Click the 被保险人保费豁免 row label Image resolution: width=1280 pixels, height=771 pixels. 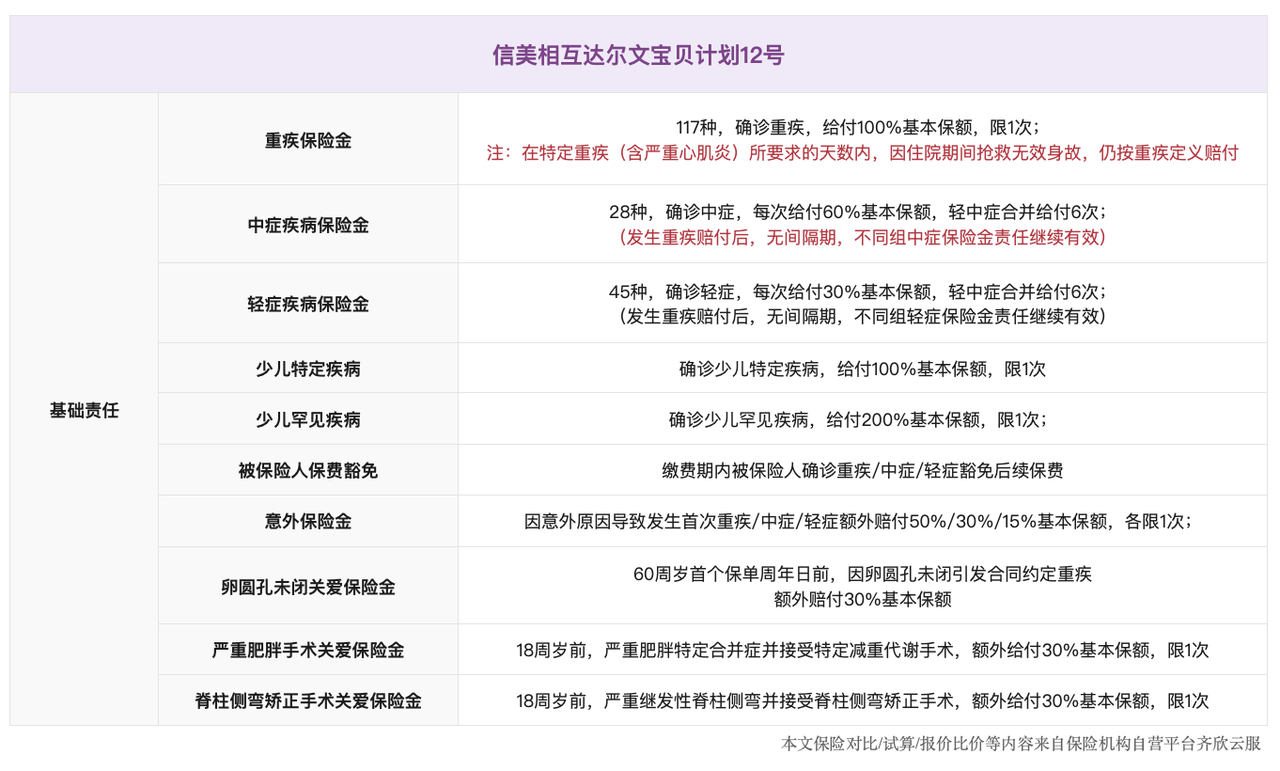click(308, 470)
